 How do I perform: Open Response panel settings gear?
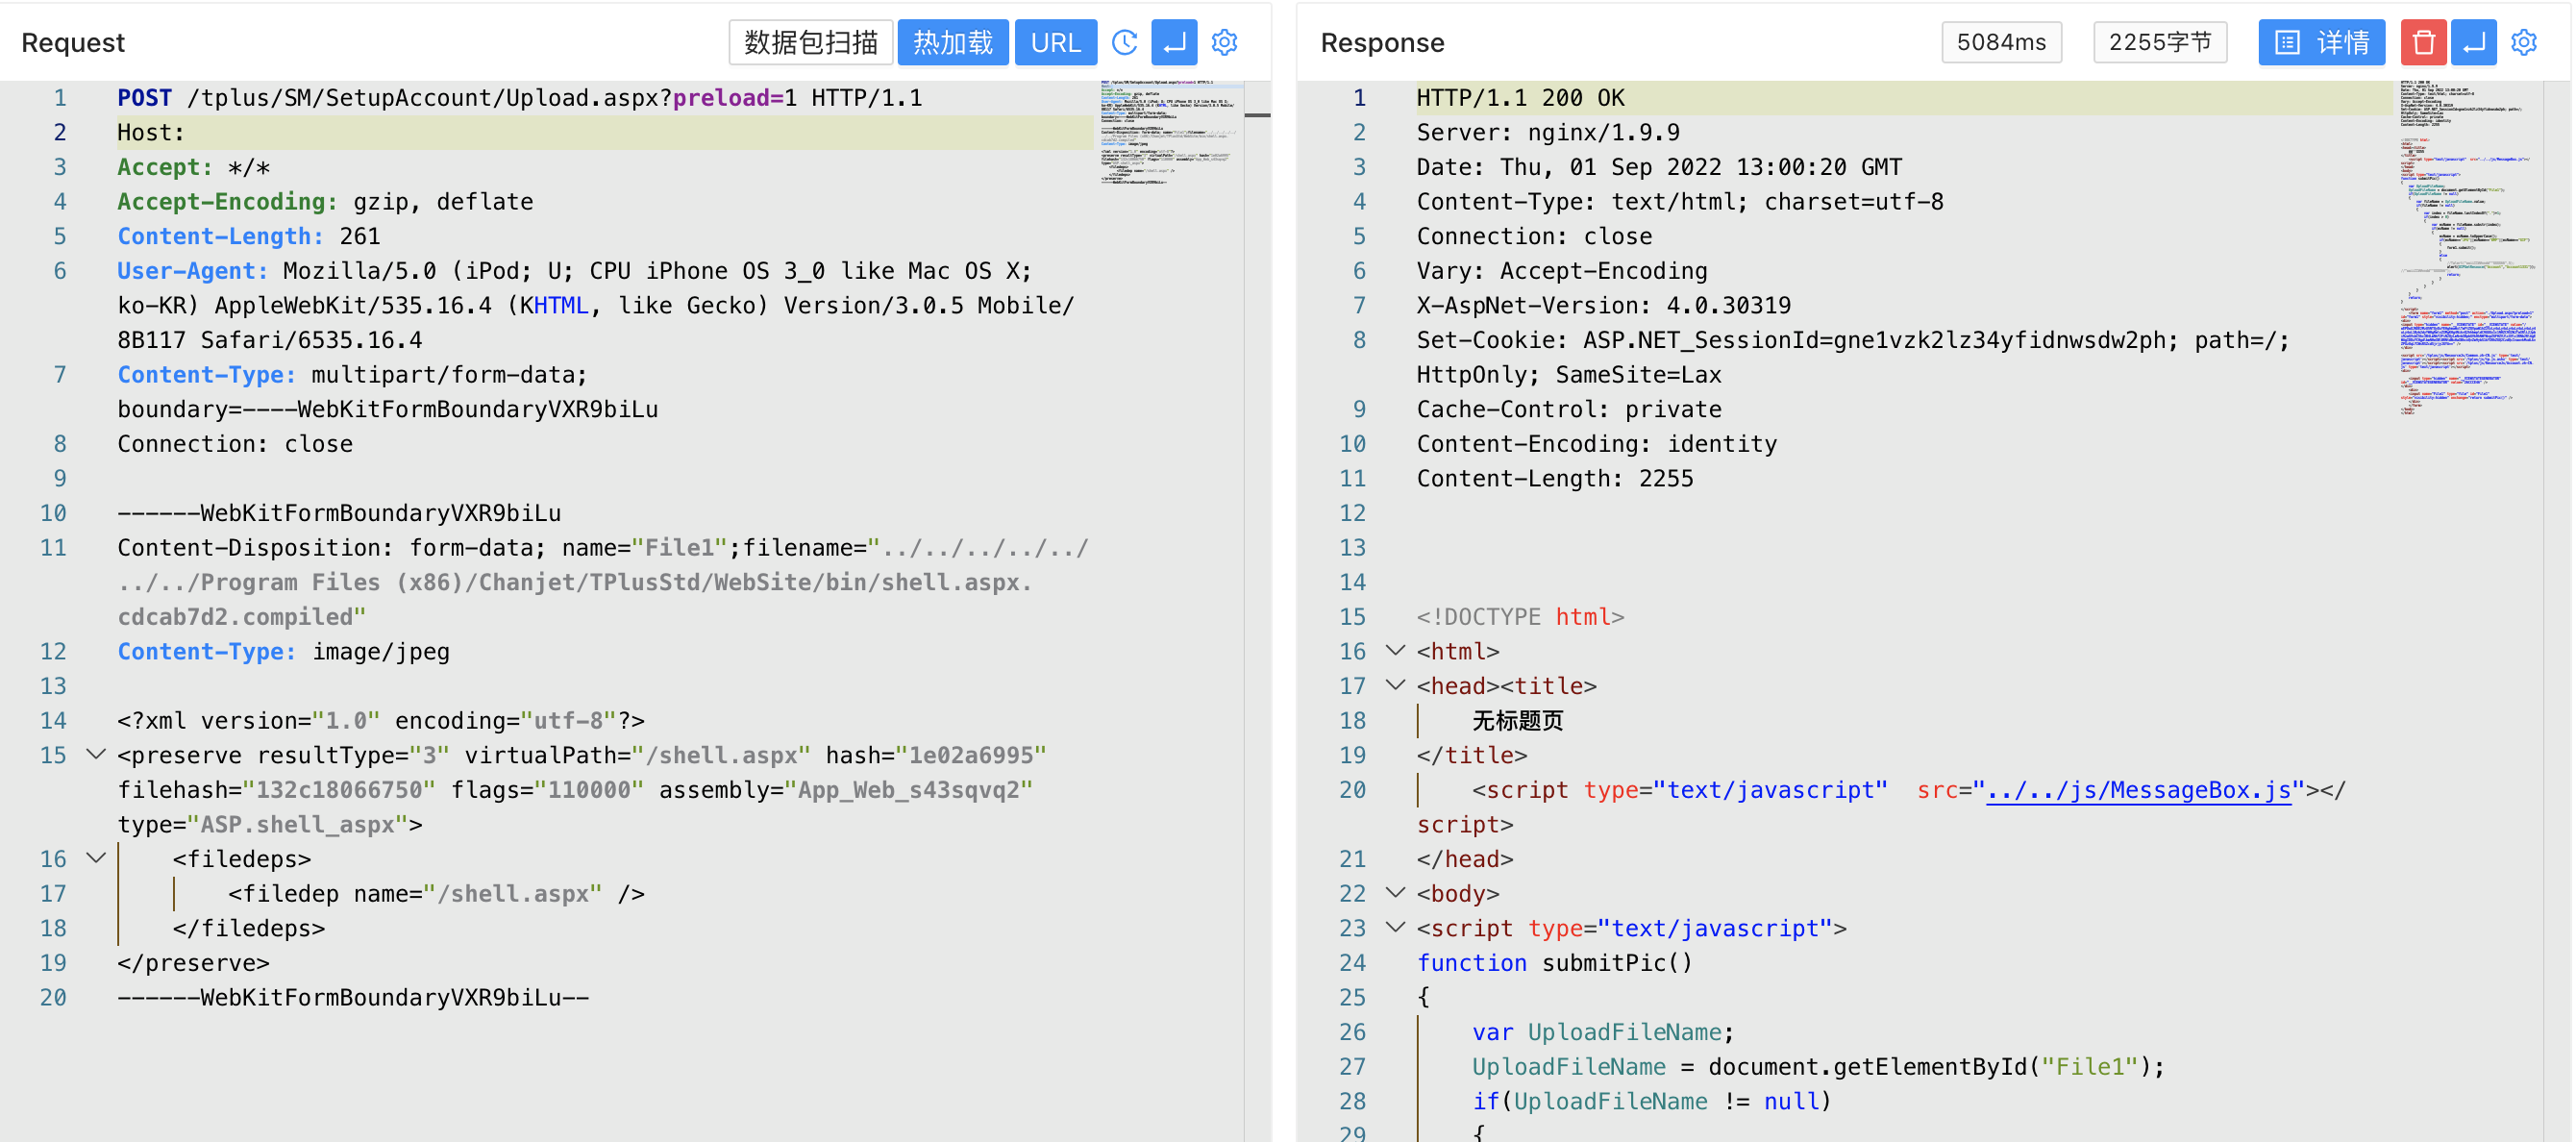2524,42
